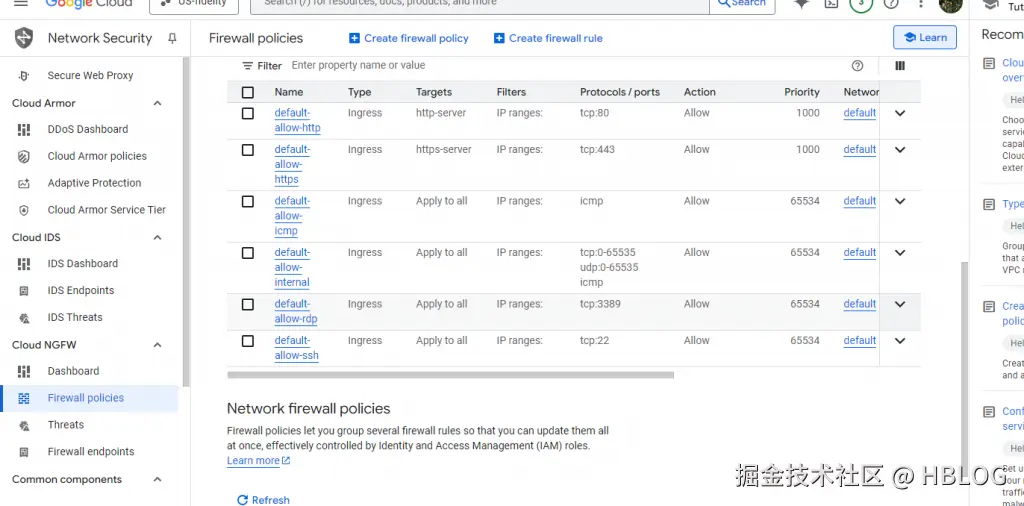Click the DDoS Dashboard icon
This screenshot has height=506, width=1024.
point(25,130)
